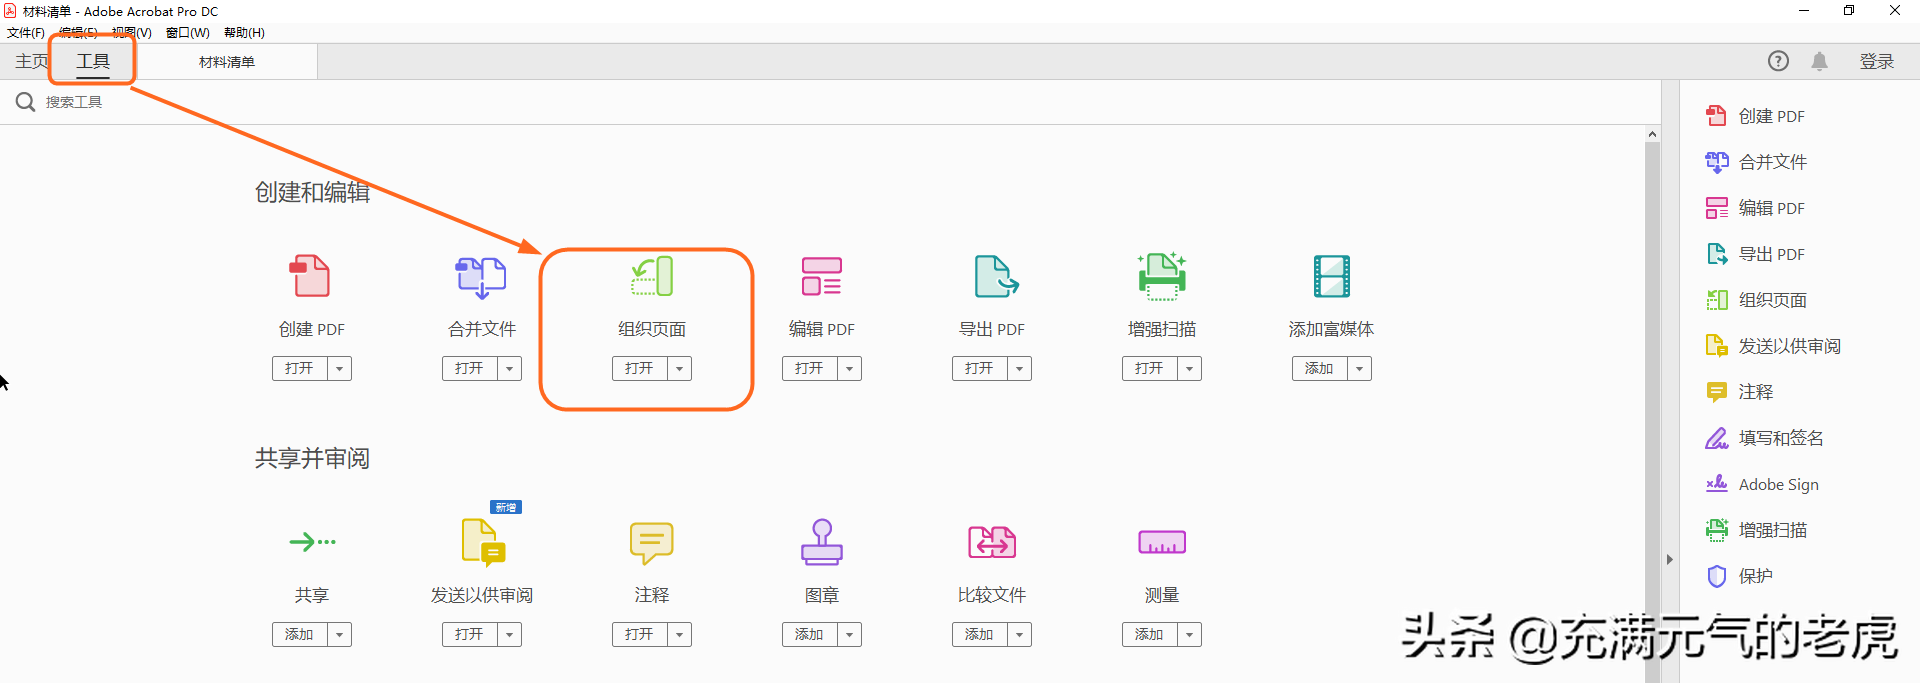Screen dimensions: 1920x683
Task: Click the Export PDF (导出 PDF) grid icon
Action: click(996, 276)
